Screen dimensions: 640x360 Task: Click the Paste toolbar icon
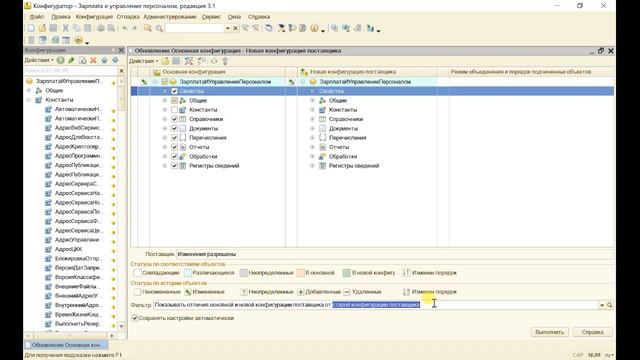tap(88, 28)
